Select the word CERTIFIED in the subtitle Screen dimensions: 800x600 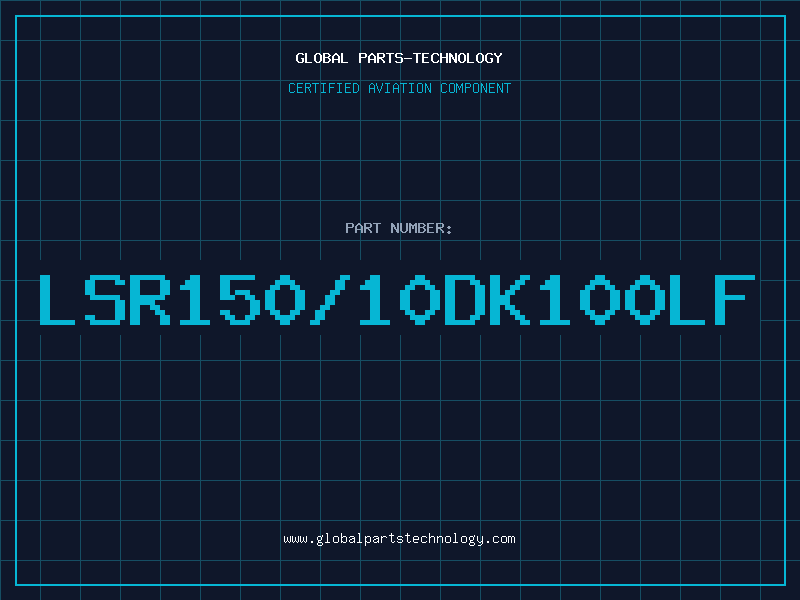(323, 89)
